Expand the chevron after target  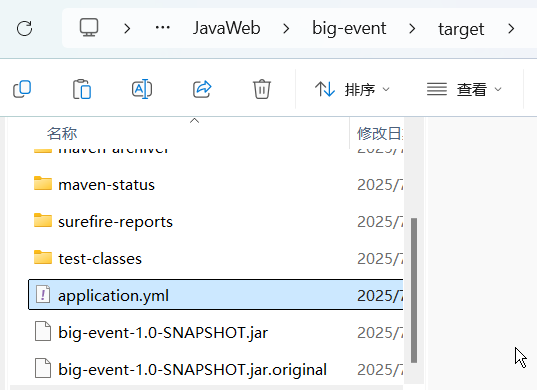tap(511, 28)
